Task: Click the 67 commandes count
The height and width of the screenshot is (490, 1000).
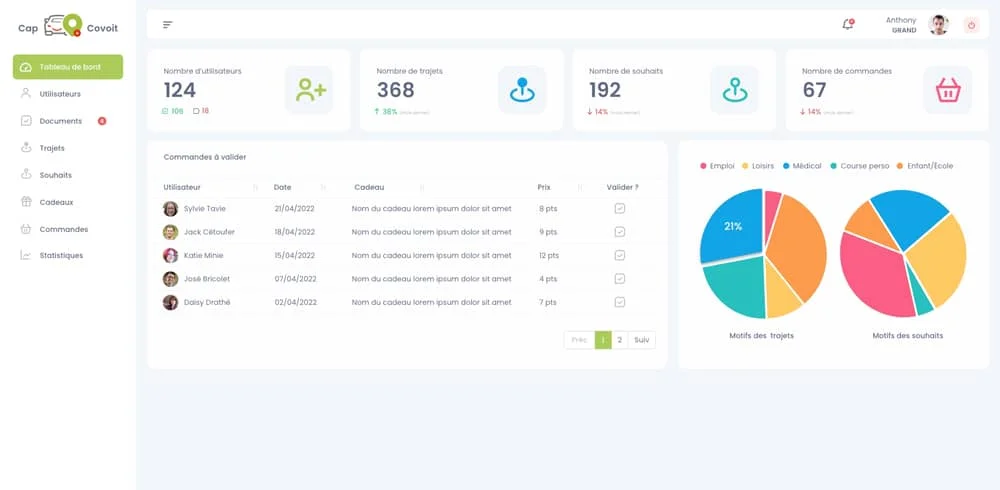Action: (x=814, y=91)
